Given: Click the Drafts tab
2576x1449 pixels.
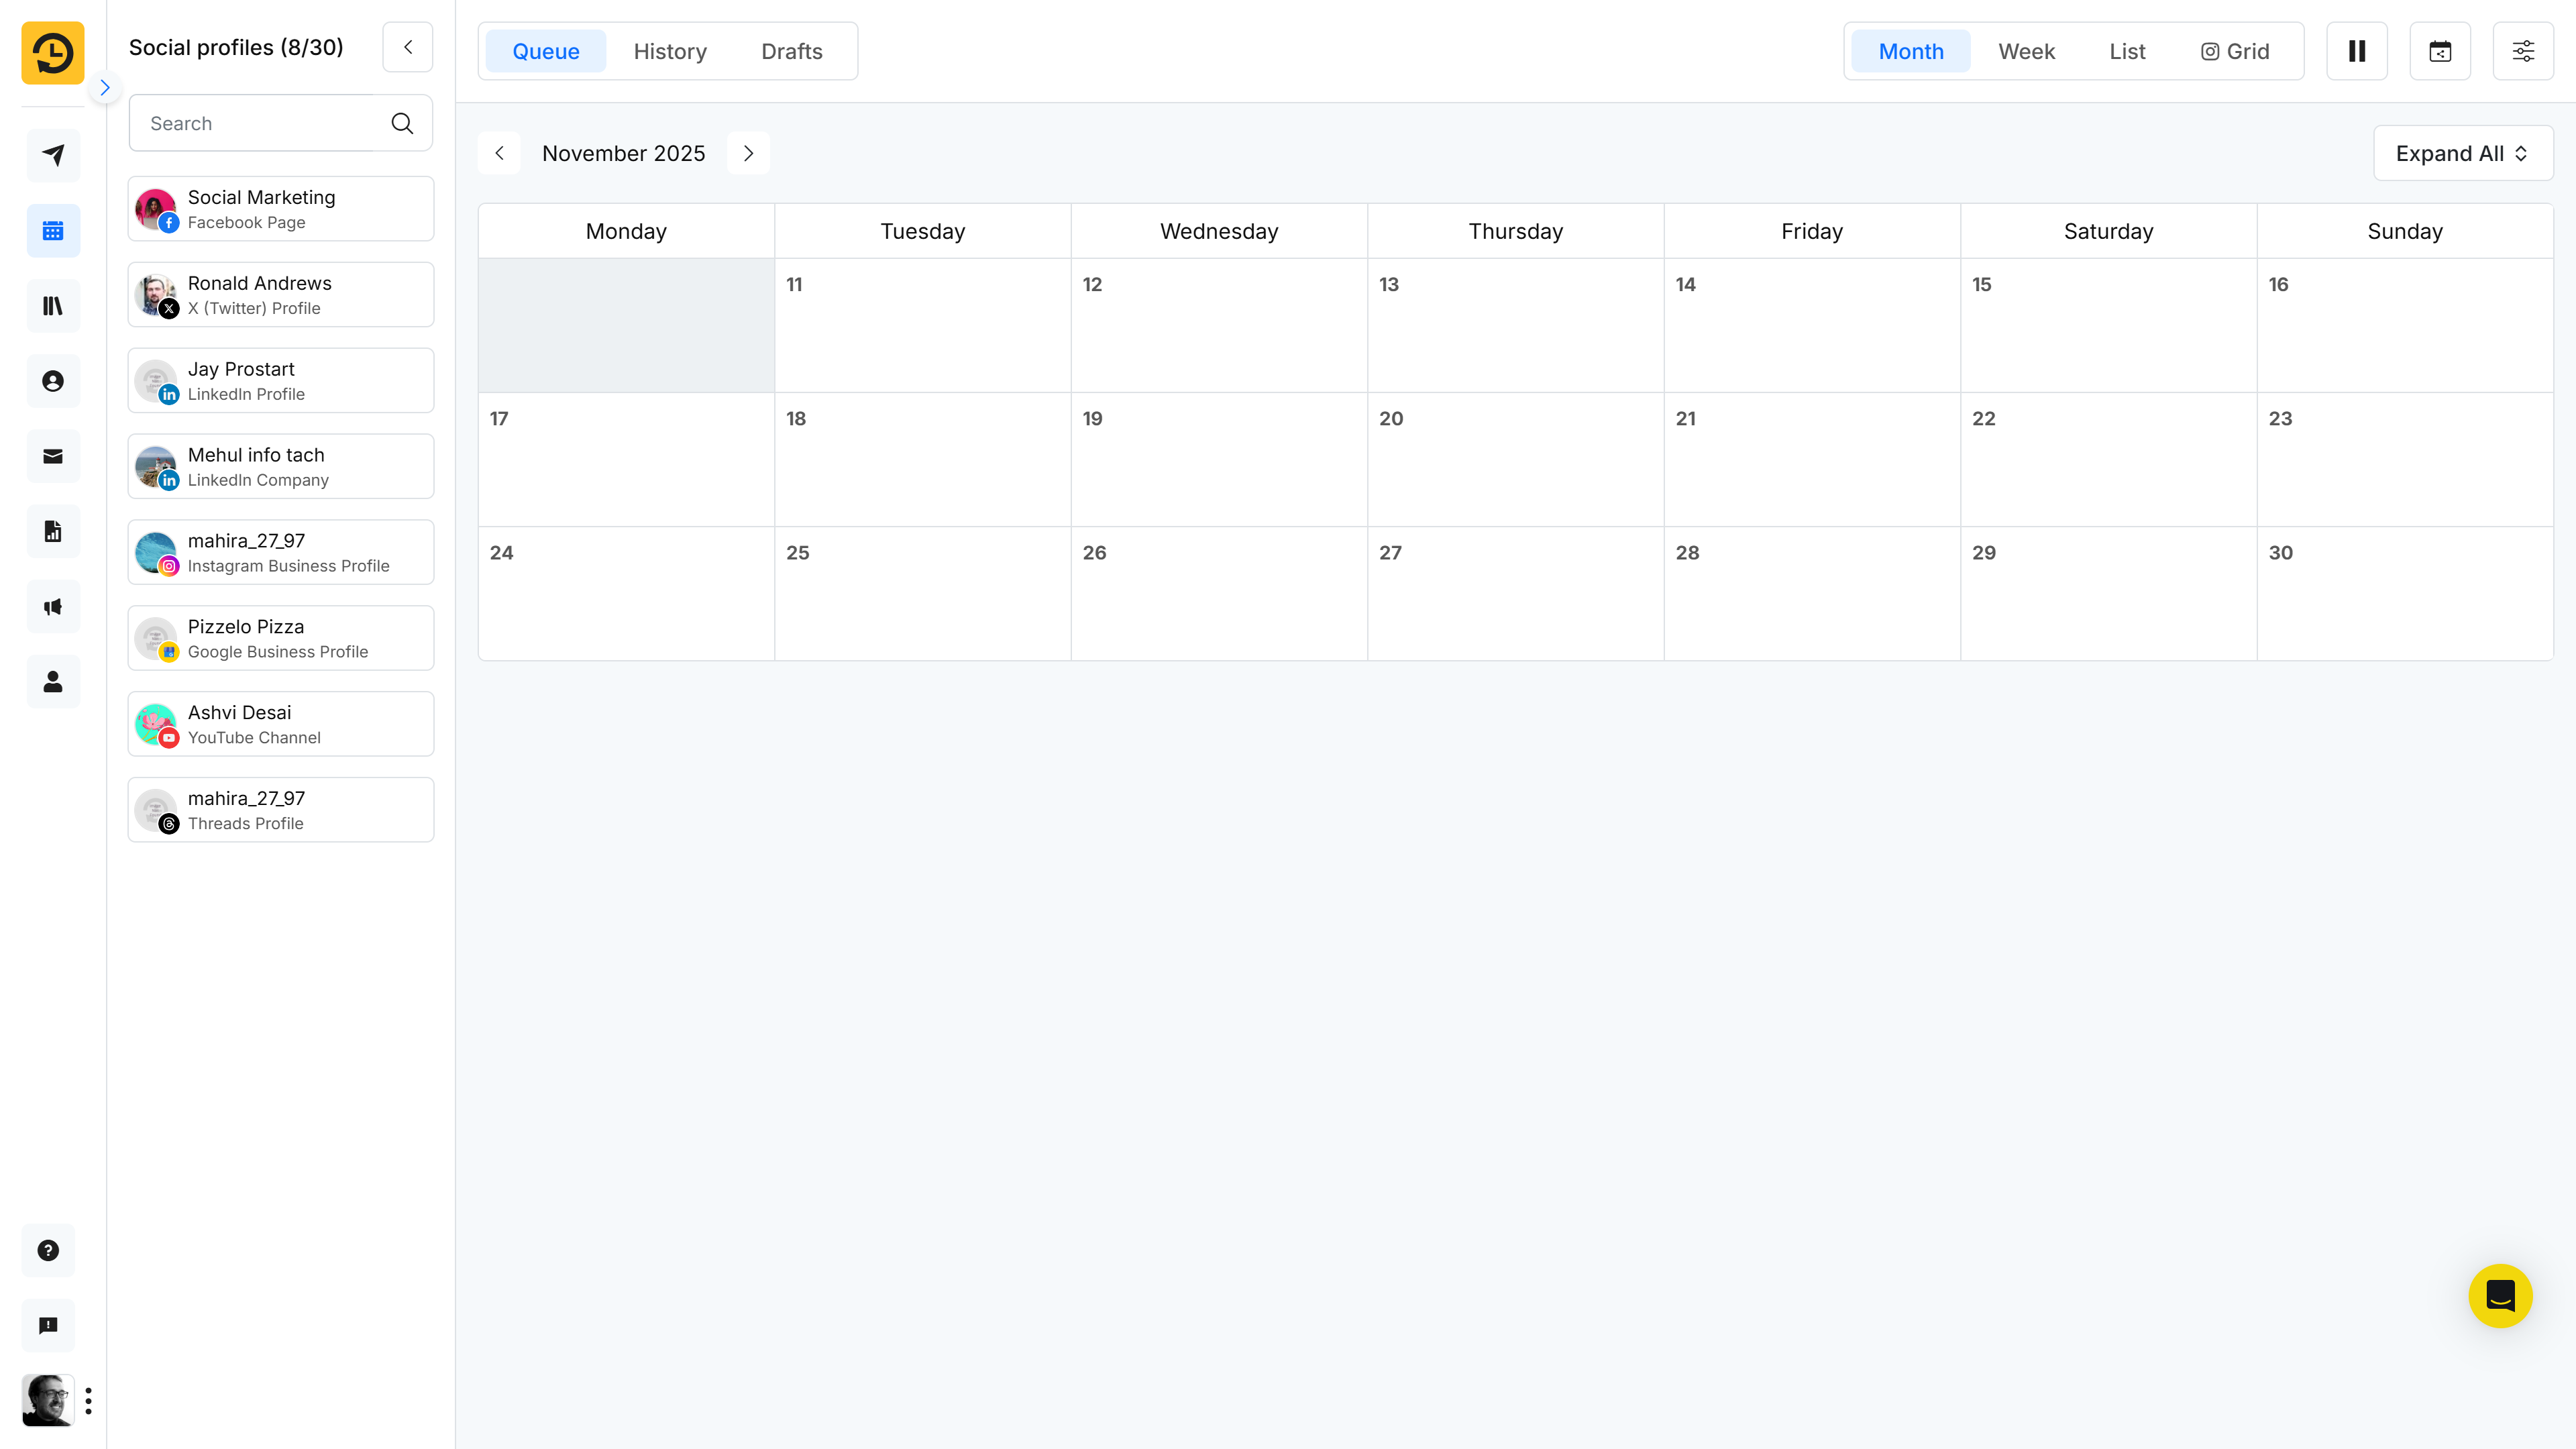Looking at the screenshot, I should [x=791, y=51].
